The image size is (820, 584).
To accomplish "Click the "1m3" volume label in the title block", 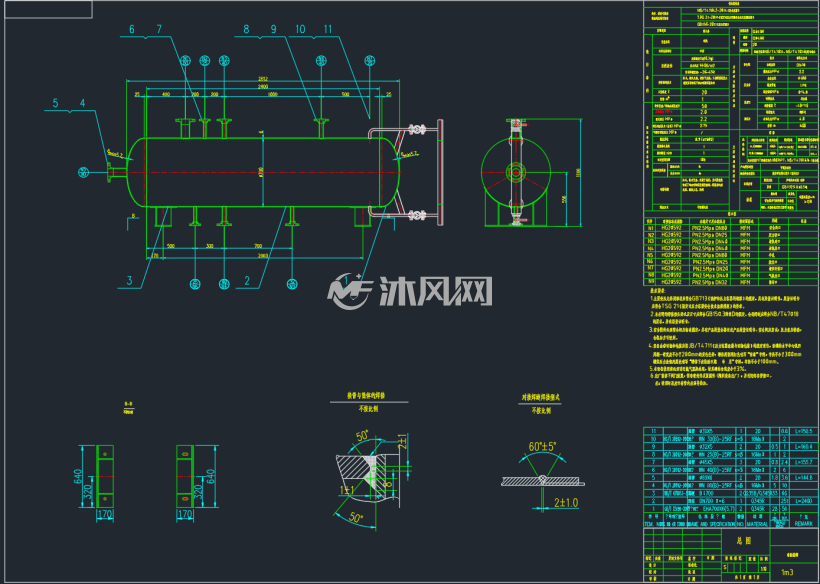I will pyautogui.click(x=787, y=572).
